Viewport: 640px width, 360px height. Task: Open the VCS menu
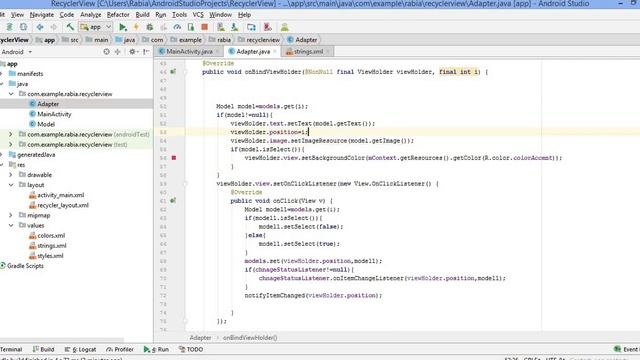198,15
